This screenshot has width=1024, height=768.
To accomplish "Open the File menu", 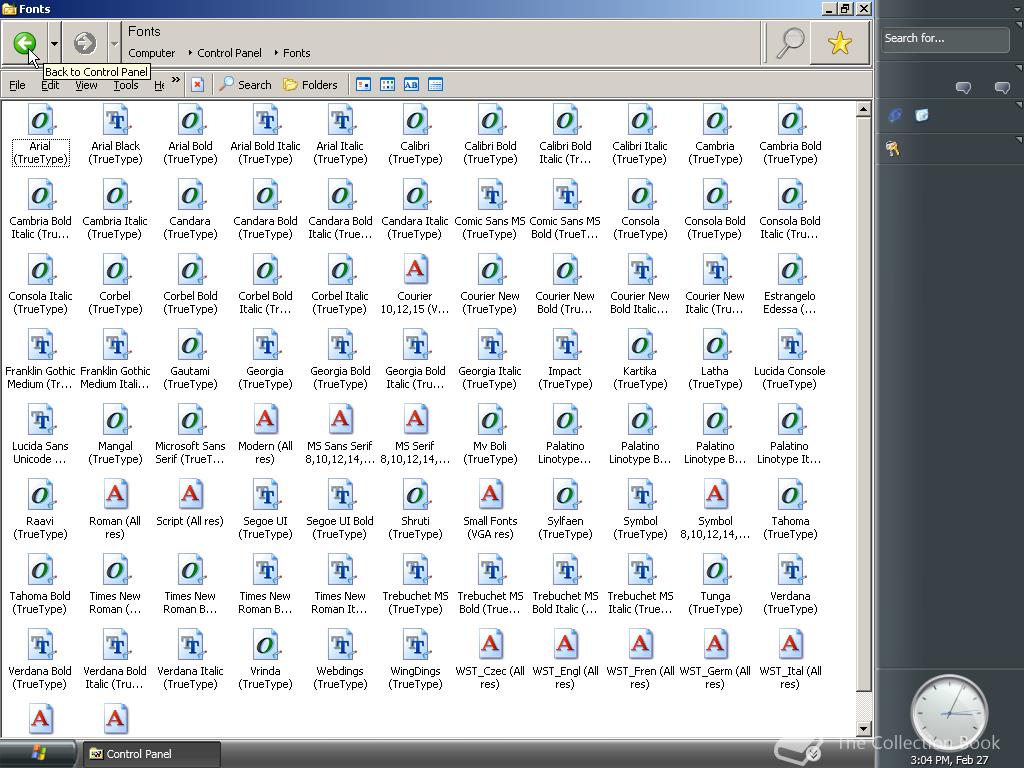I will [17, 85].
